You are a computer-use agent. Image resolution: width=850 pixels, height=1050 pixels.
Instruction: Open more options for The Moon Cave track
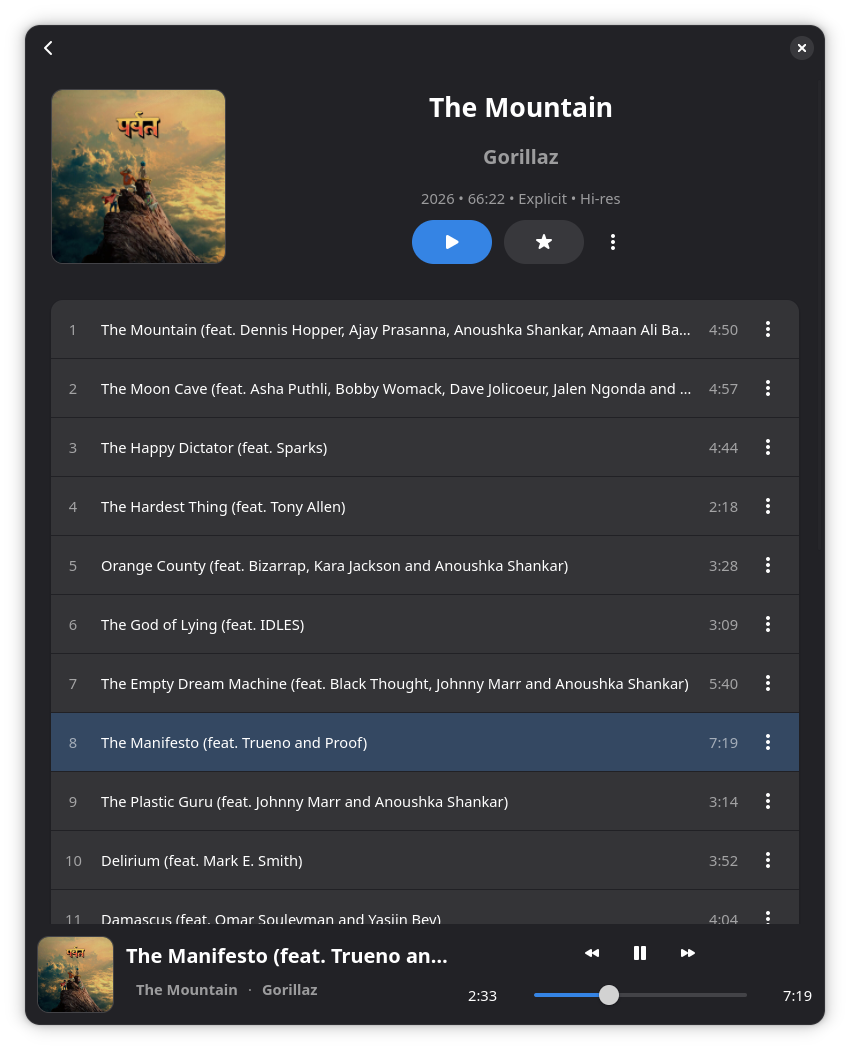coord(768,388)
